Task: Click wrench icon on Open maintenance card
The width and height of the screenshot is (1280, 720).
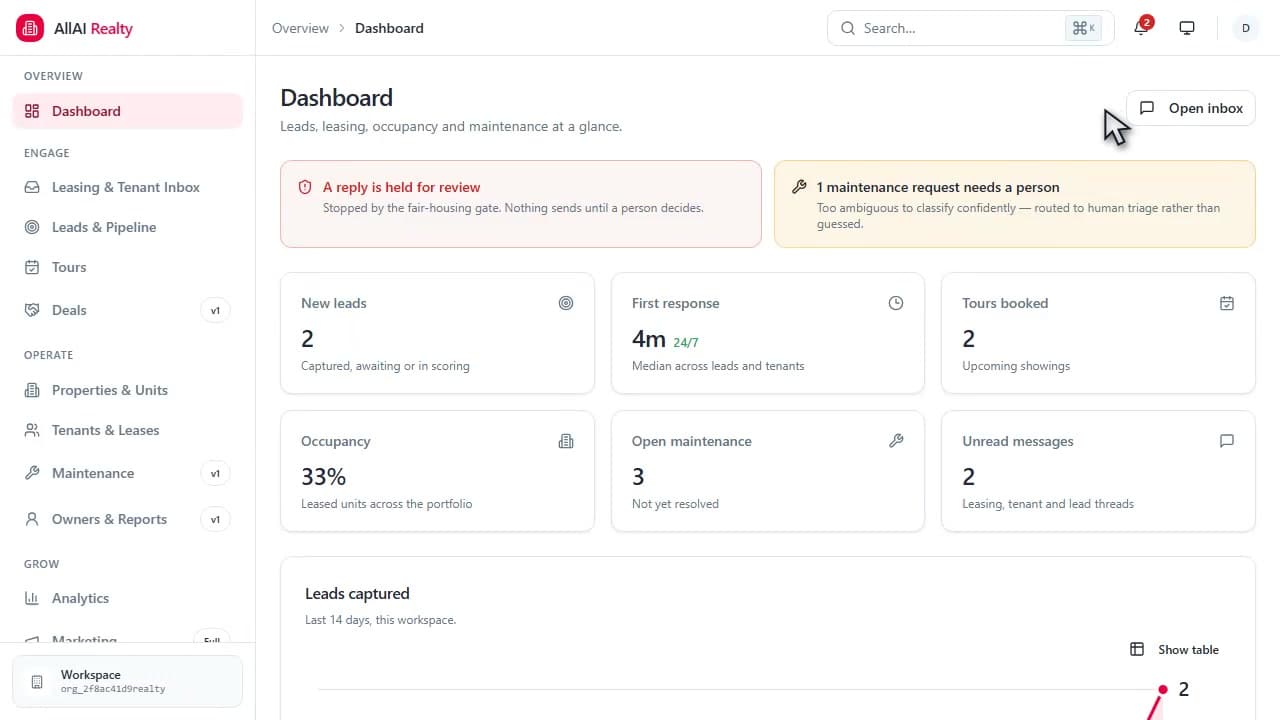Action: pyautogui.click(x=896, y=441)
